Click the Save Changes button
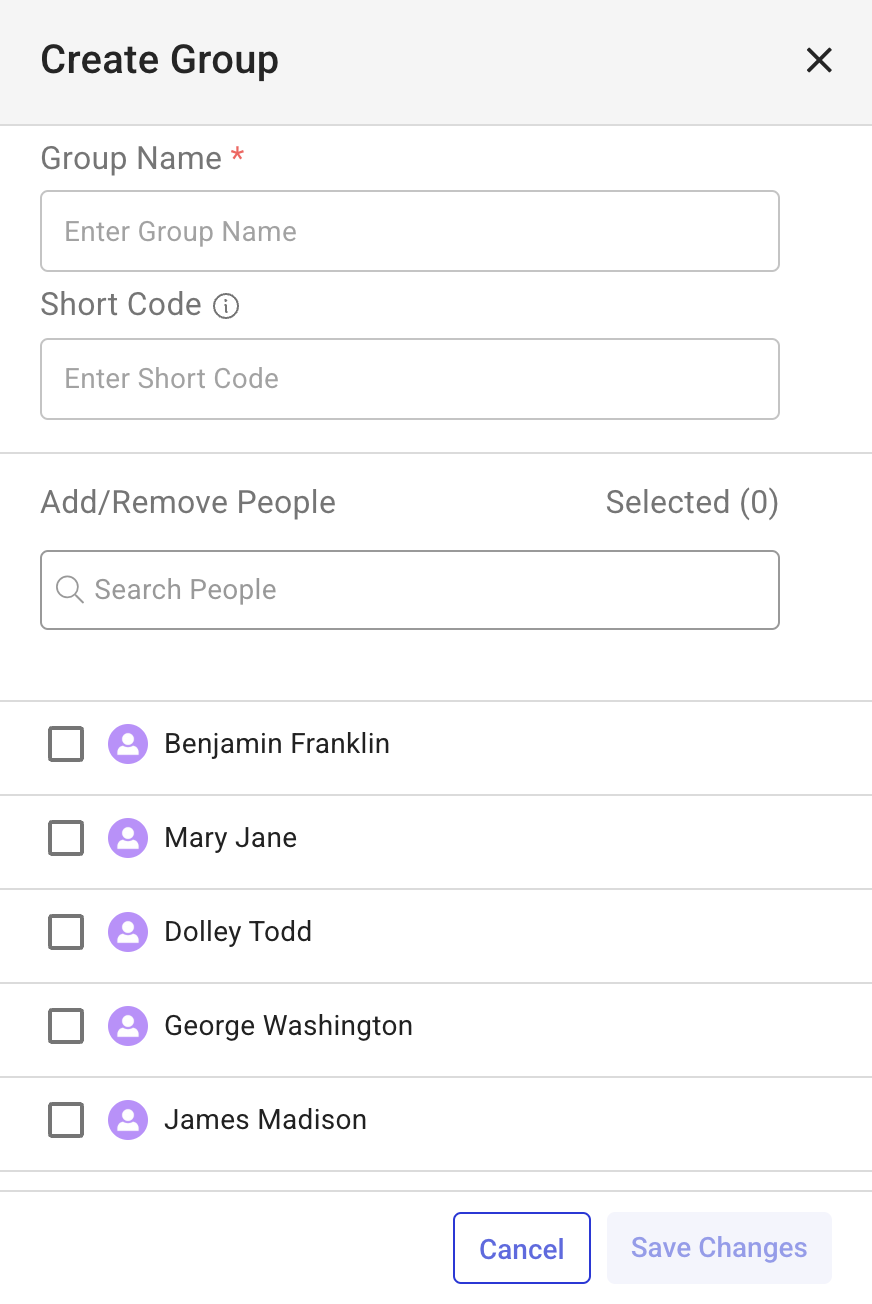 click(x=719, y=1248)
